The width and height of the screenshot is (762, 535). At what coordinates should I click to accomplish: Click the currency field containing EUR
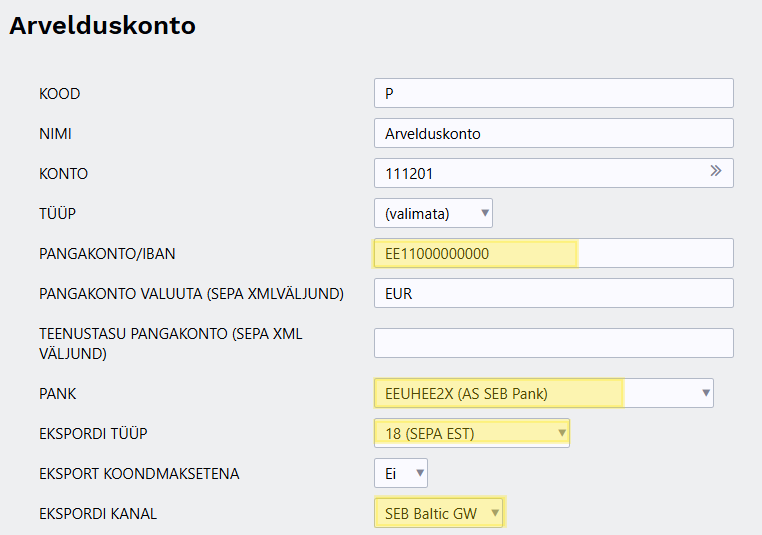click(x=553, y=293)
